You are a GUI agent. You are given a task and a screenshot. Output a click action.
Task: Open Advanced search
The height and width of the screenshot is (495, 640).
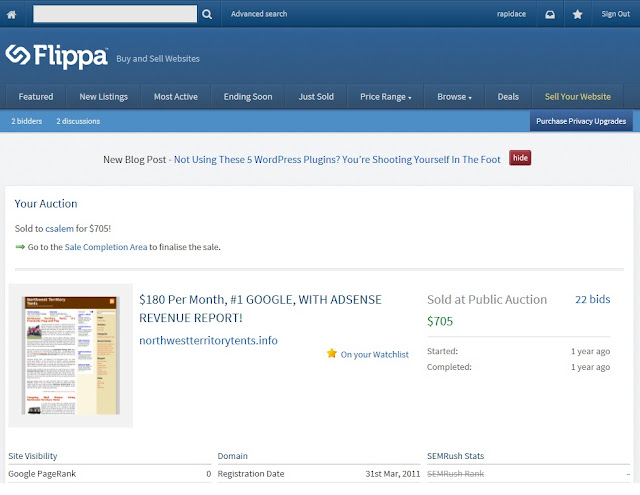coord(259,14)
